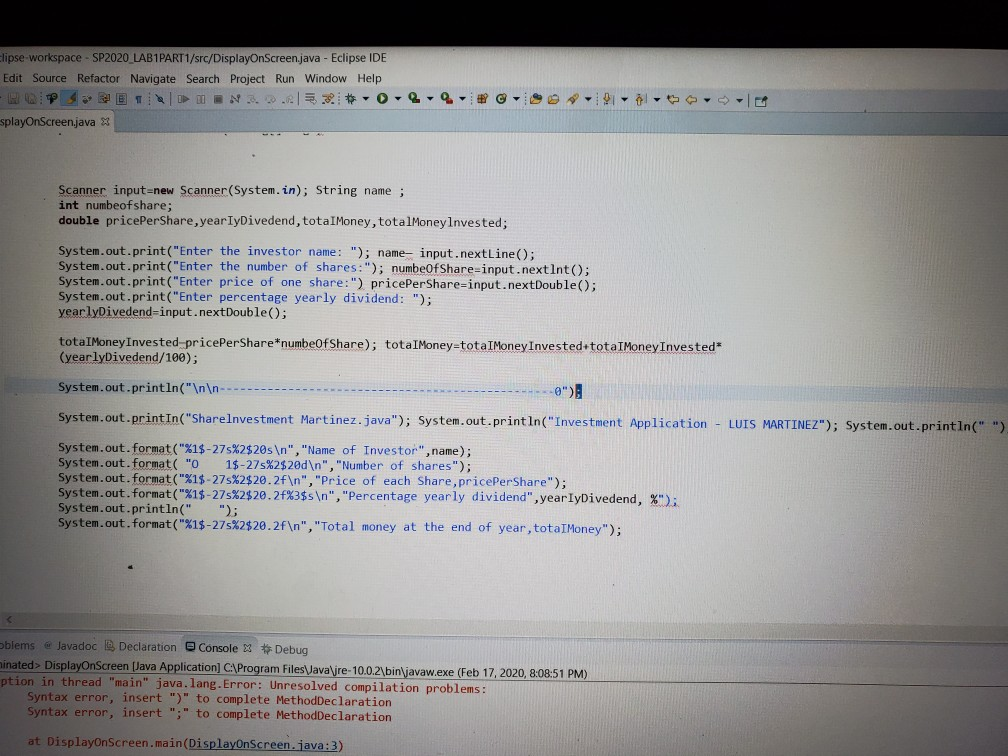This screenshot has width=1008, height=756.
Task: Switch to the Debug tab
Action: point(285,649)
